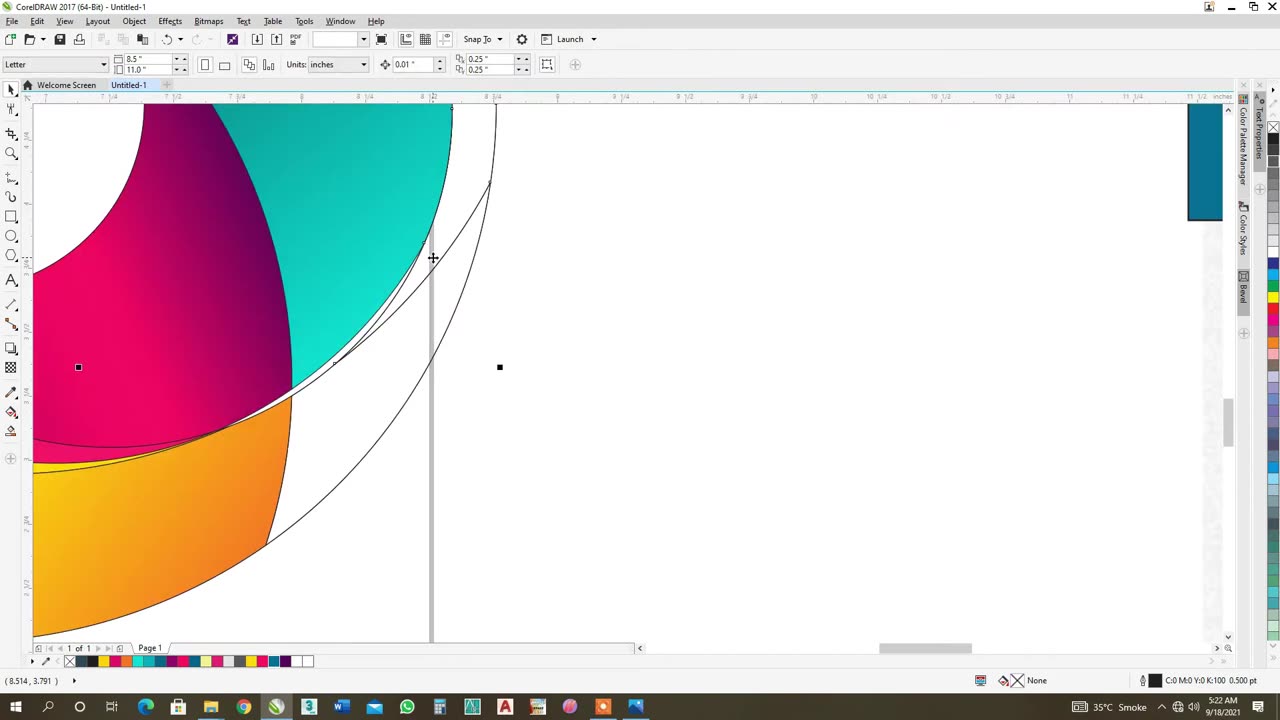This screenshot has height=720, width=1280.
Task: Select the Smart Fill tool
Action: (11, 431)
